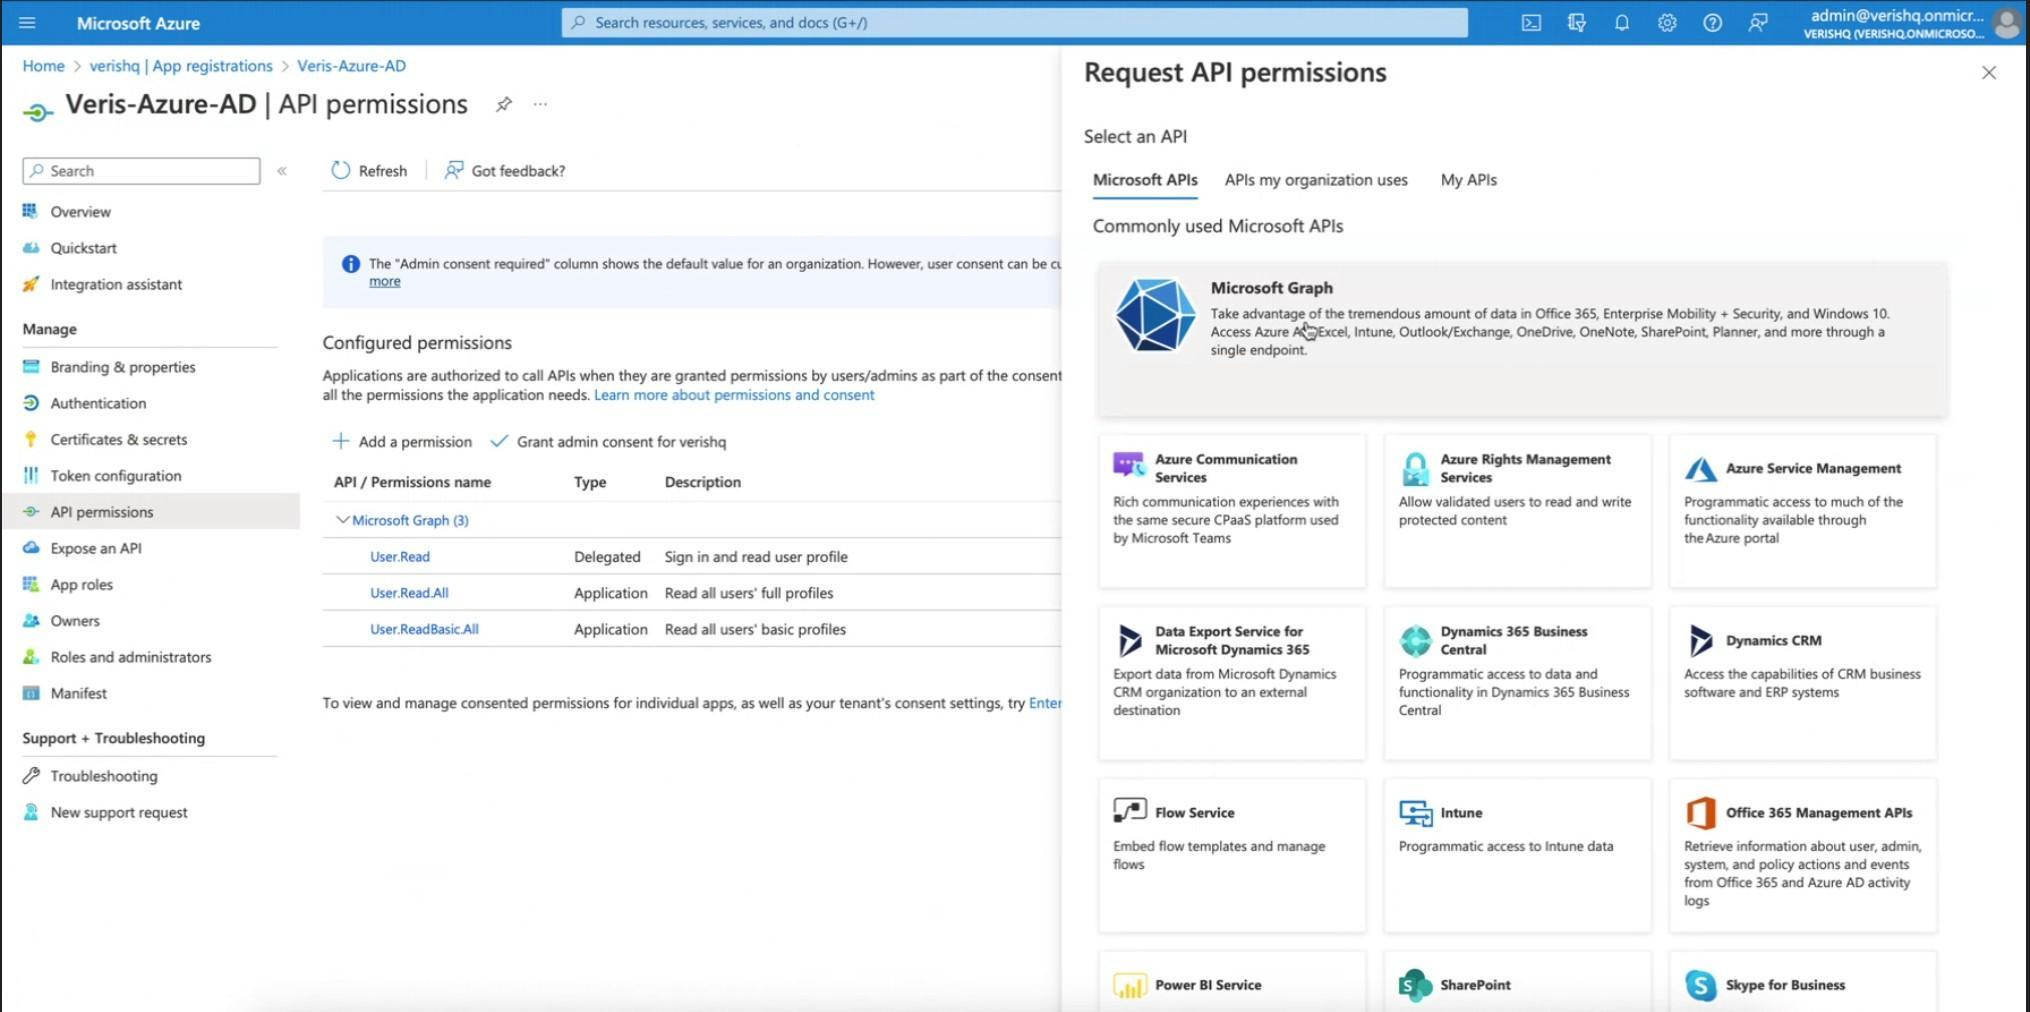Open the User.Read.All permission link

click(409, 593)
